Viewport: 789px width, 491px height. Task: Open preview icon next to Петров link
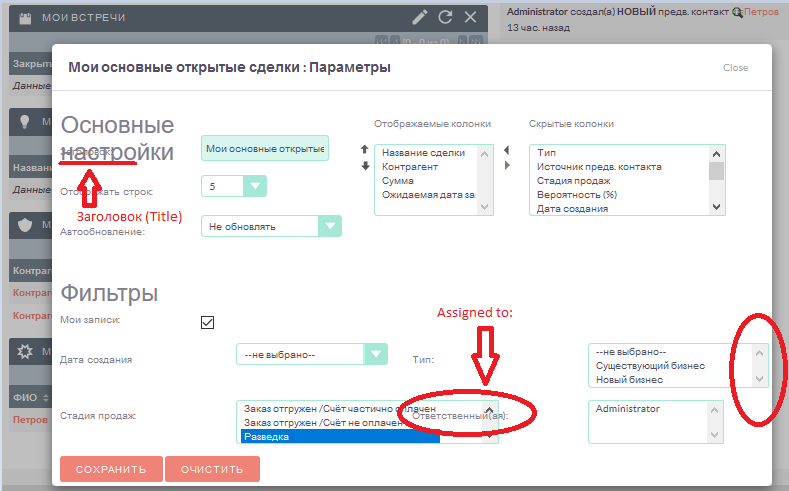click(738, 13)
